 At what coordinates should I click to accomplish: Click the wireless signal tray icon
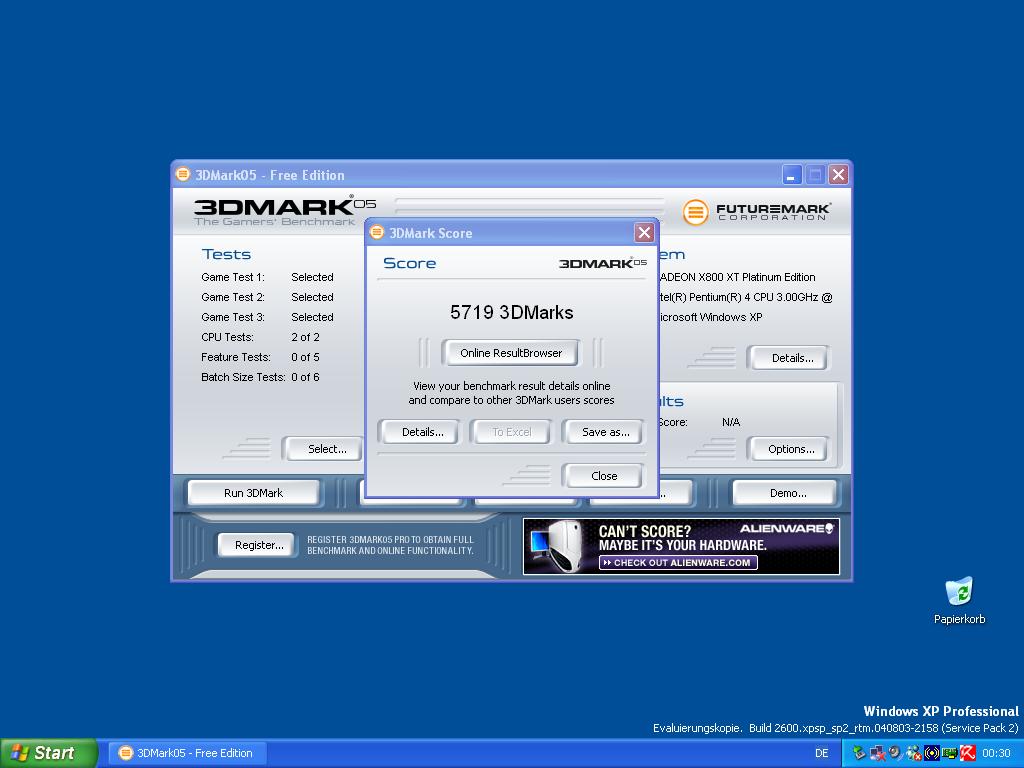pyautogui.click(x=932, y=753)
